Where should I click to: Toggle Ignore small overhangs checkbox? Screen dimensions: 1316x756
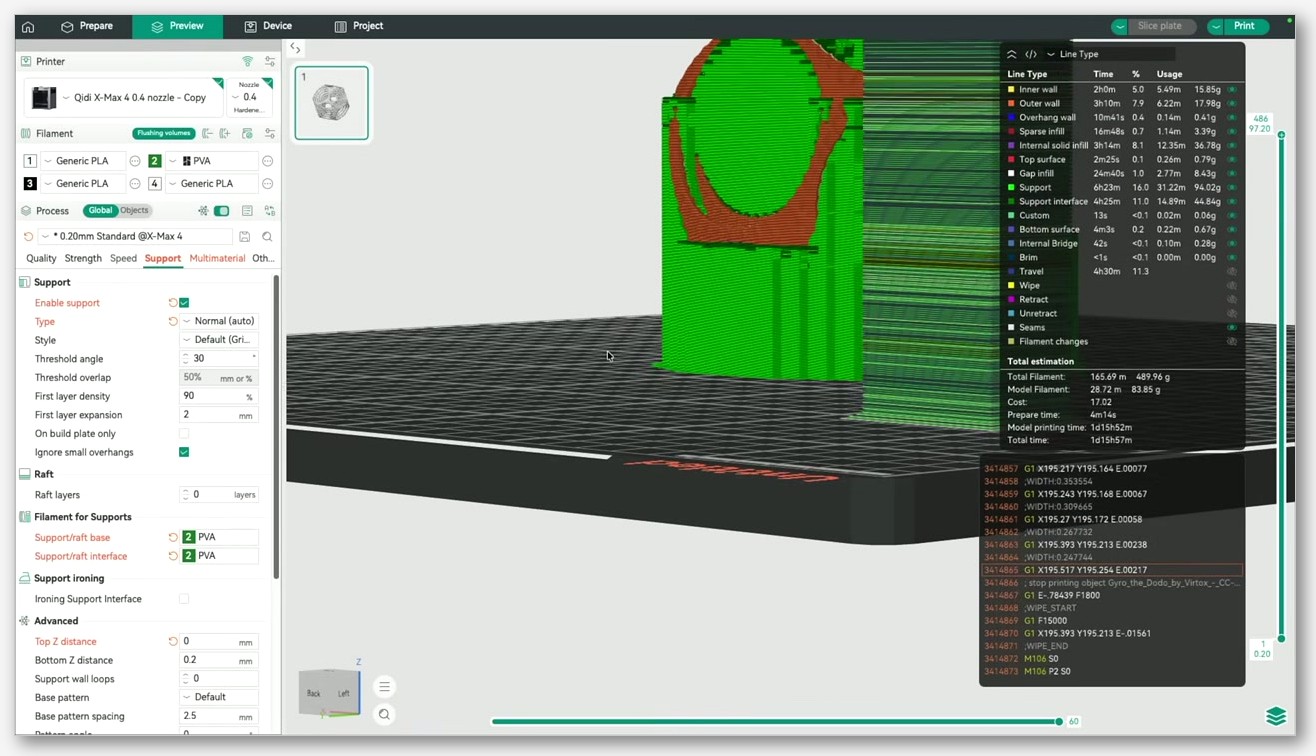(x=184, y=452)
